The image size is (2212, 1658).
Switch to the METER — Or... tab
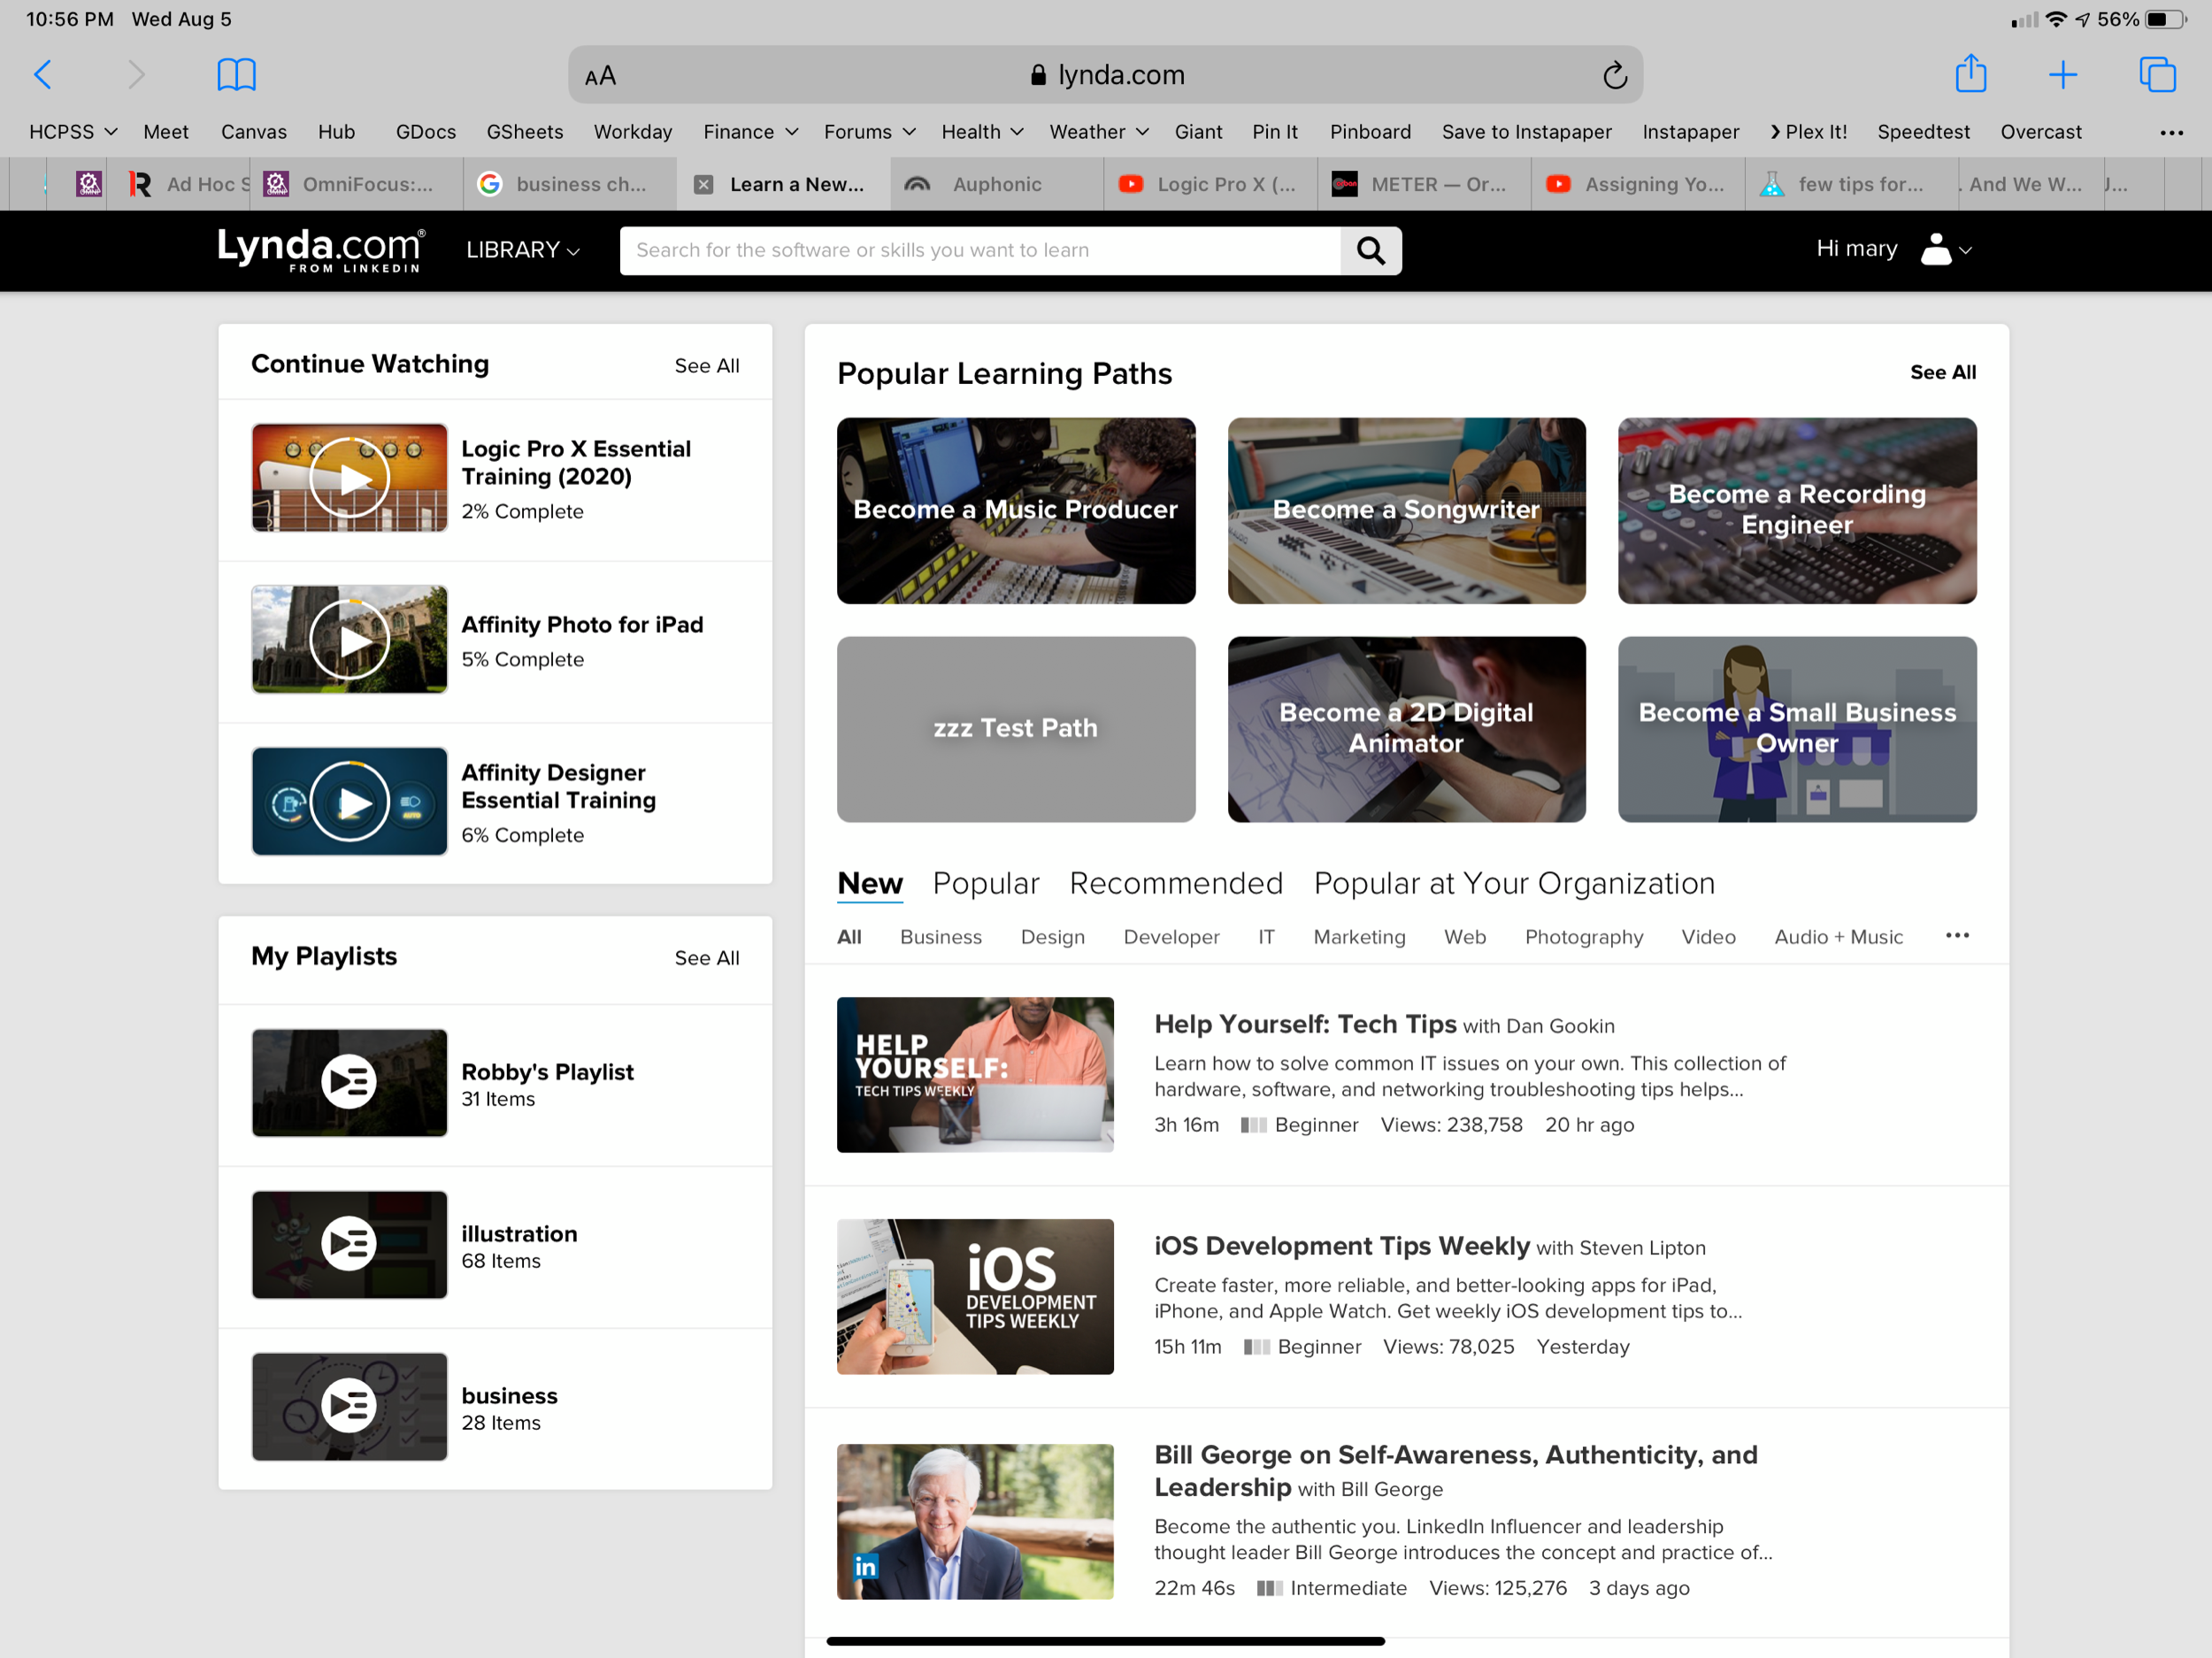click(1424, 184)
